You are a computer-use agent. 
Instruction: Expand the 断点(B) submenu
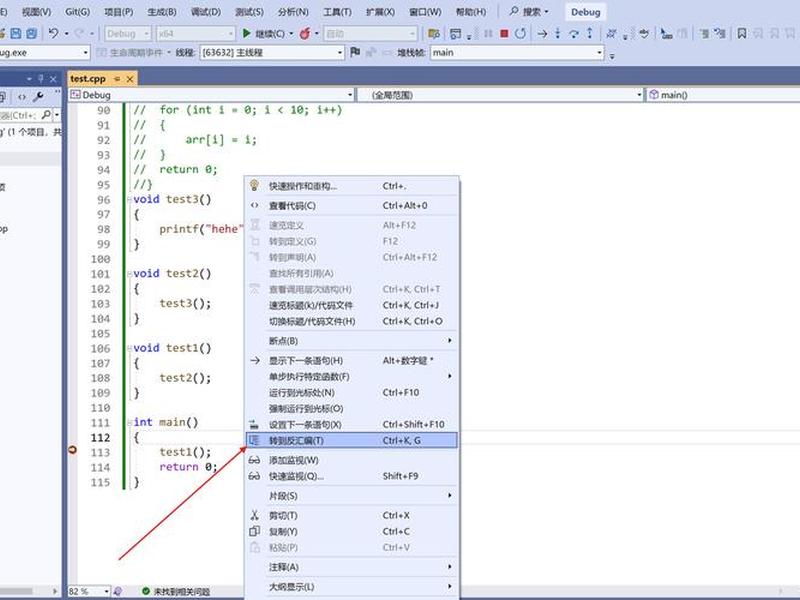click(352, 340)
